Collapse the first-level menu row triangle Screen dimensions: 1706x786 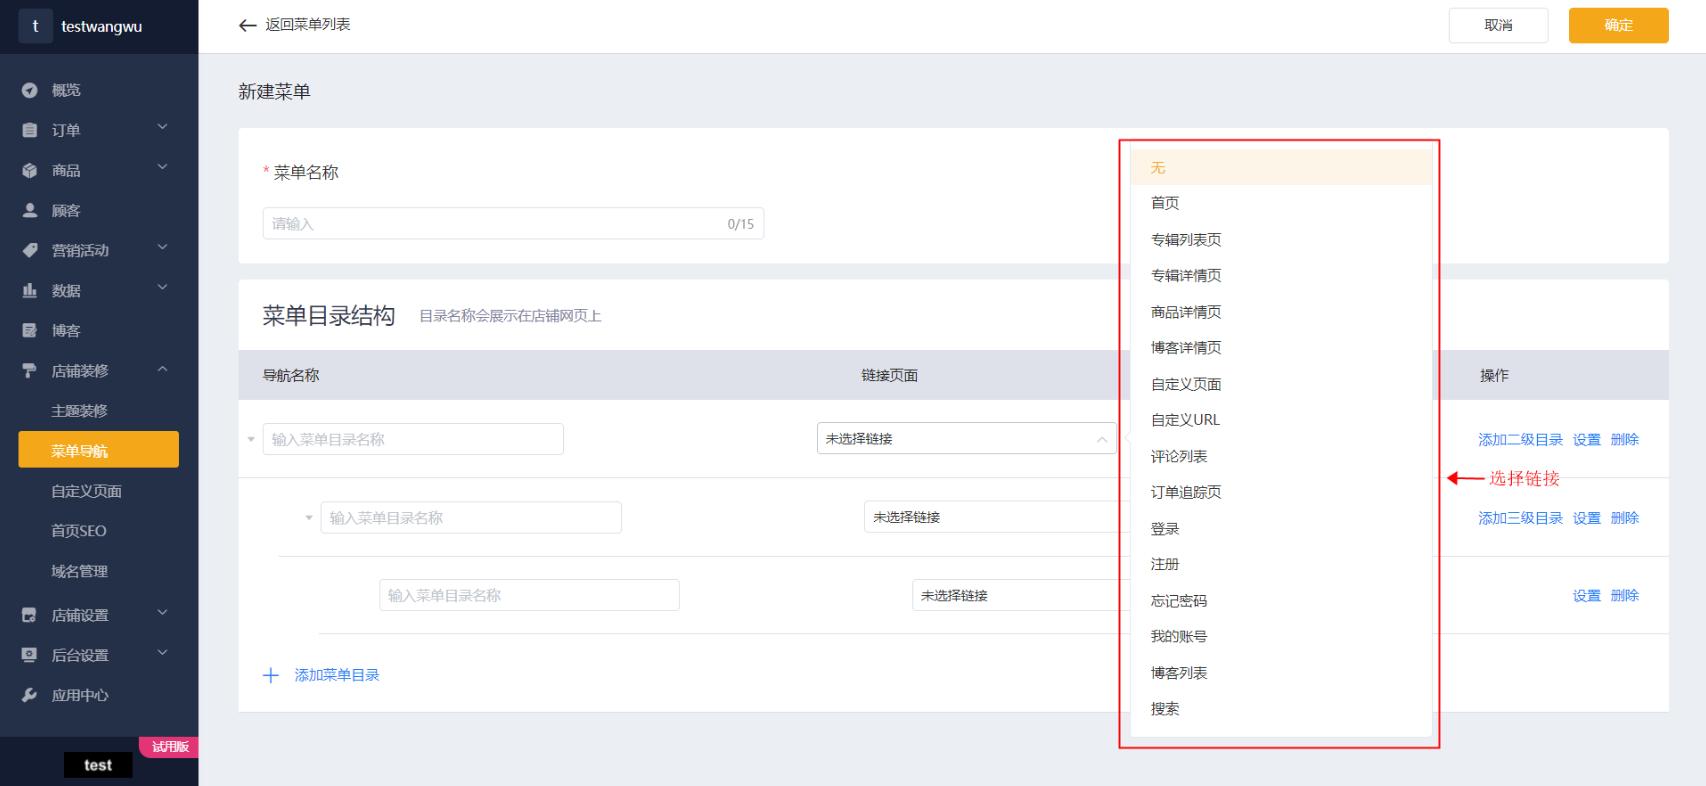[251, 439]
